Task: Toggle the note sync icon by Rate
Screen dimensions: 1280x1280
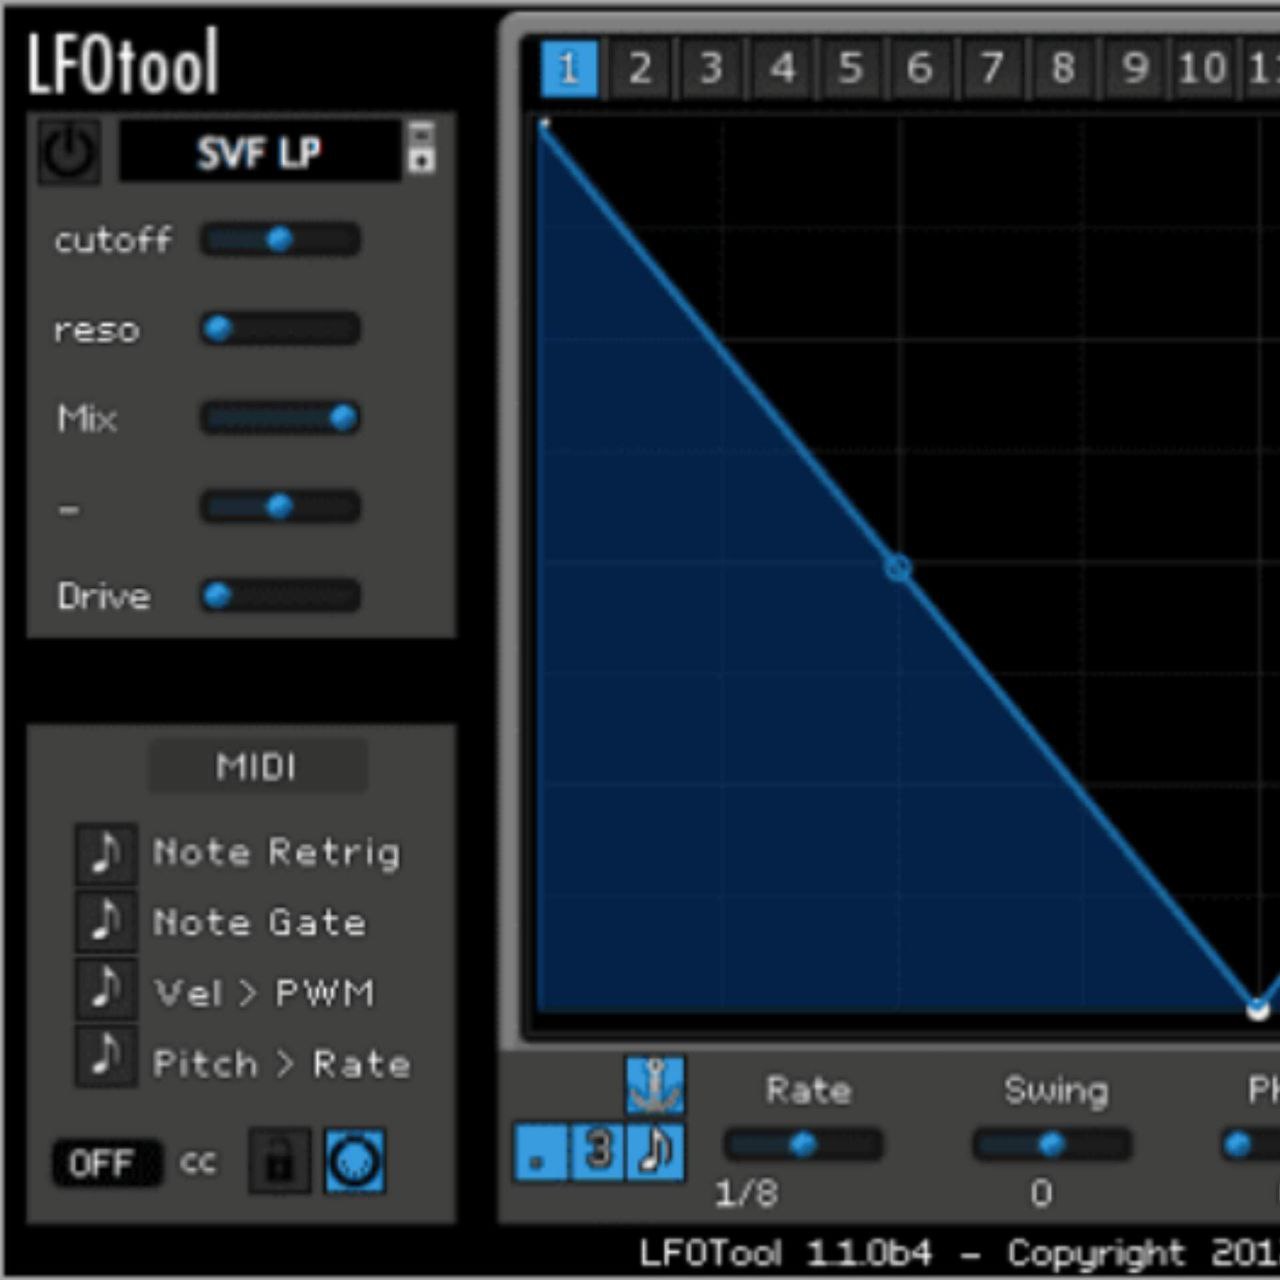Action: coord(656,1151)
